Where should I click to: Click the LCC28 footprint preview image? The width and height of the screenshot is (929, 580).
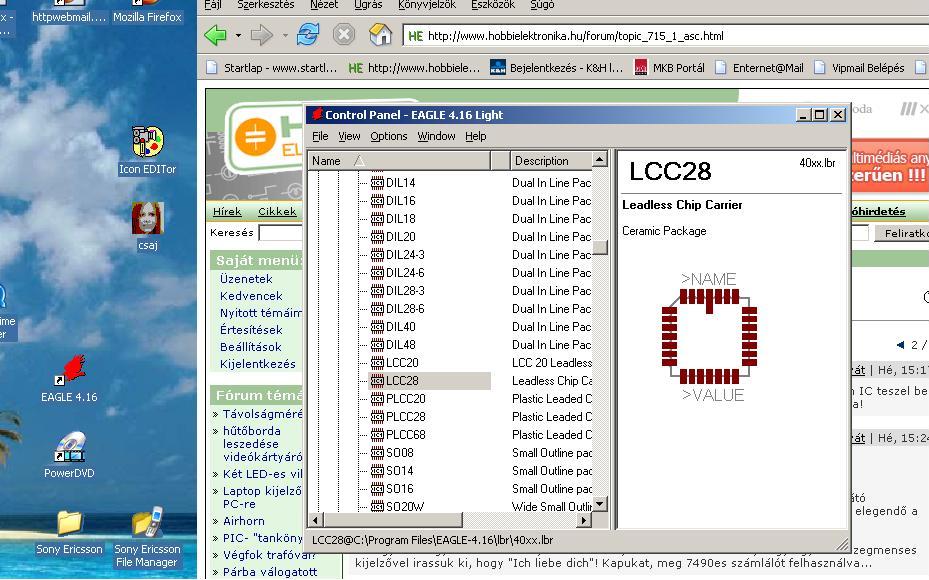coord(709,337)
